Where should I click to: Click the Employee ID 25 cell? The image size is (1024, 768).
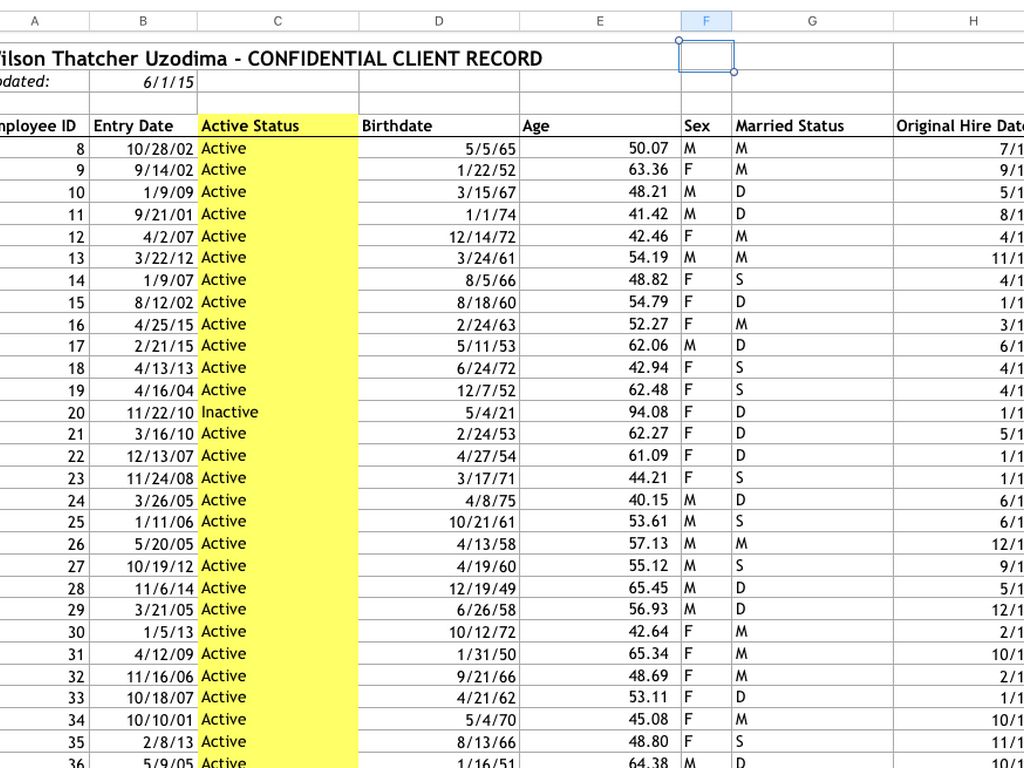coord(45,522)
